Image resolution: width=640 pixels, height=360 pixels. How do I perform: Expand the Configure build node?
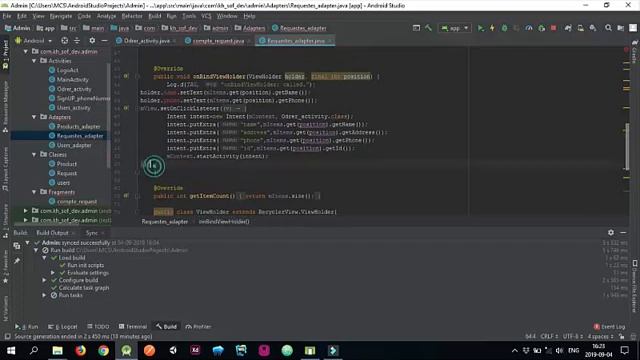click(x=44, y=280)
